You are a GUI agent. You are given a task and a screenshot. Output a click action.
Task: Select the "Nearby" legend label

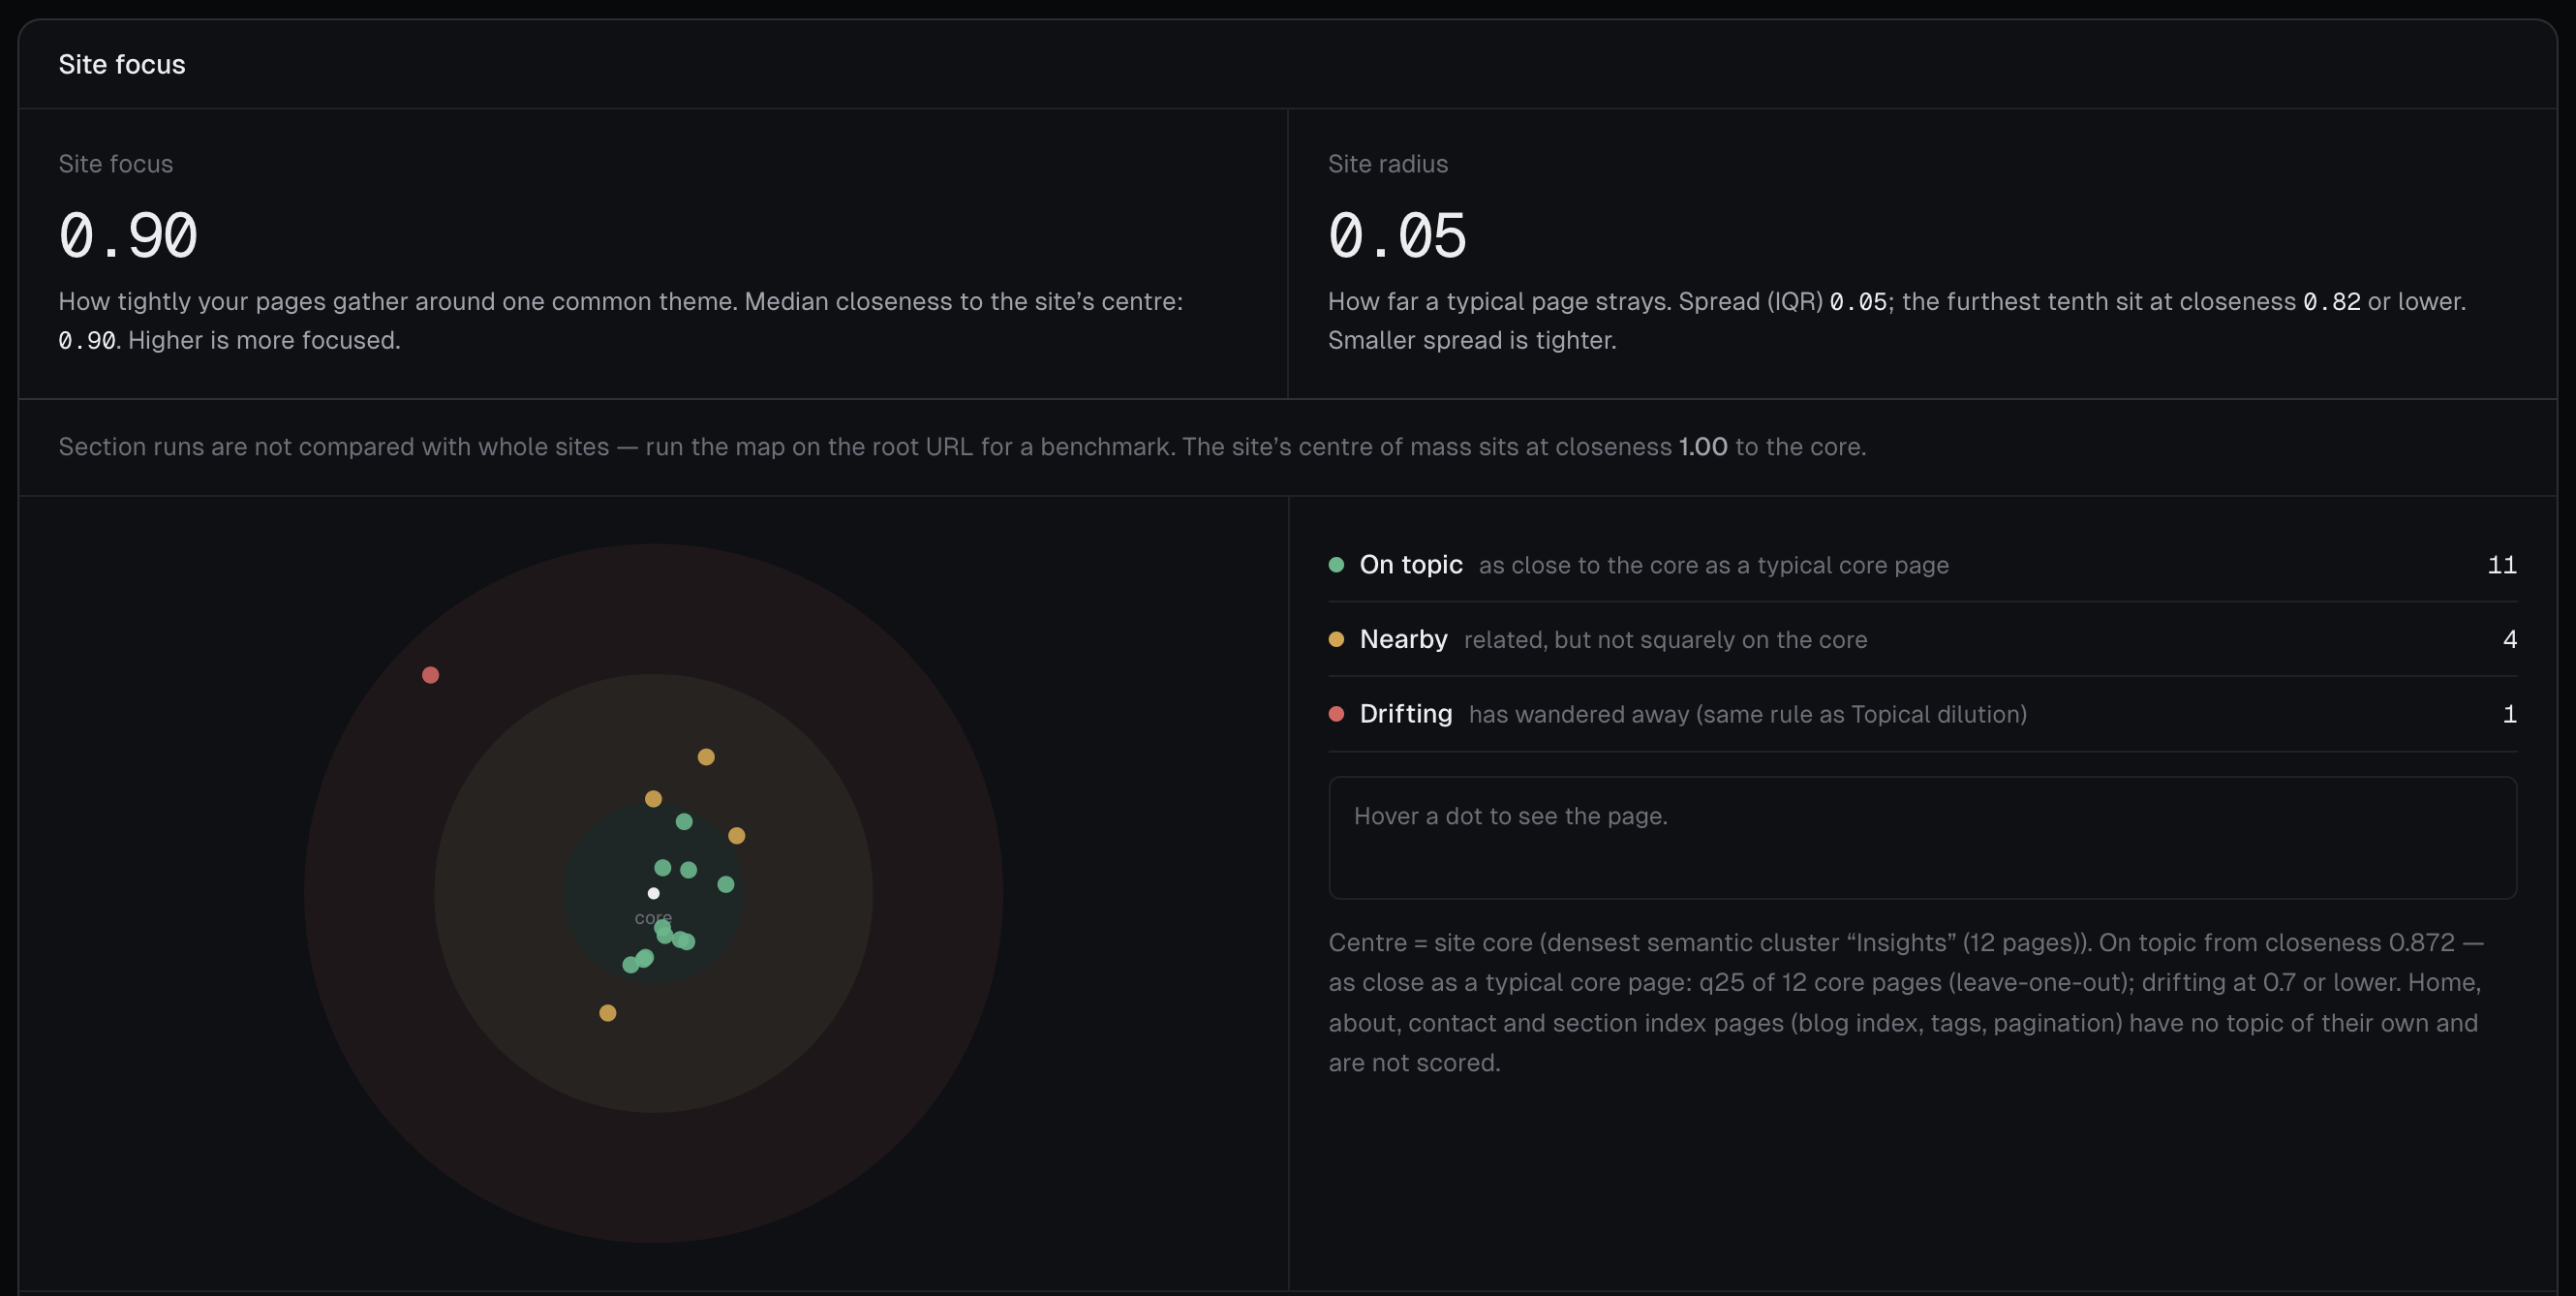[x=1403, y=640]
